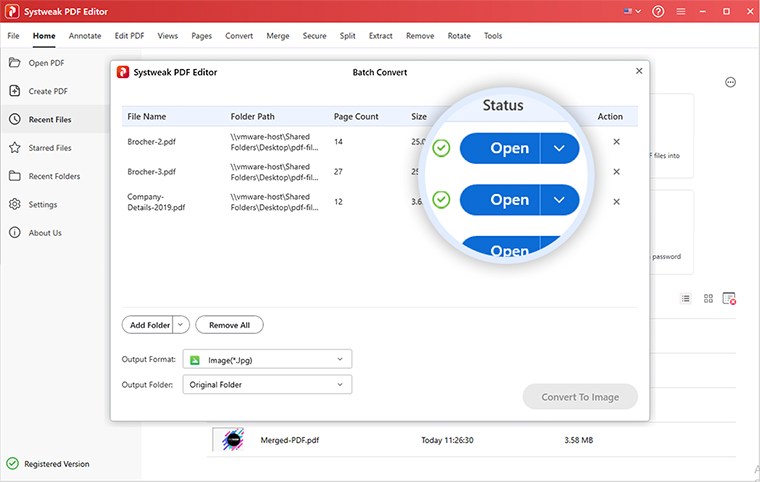The width and height of the screenshot is (760, 482).
Task: Select the Company-Details-2019.pdf file name
Action: pos(156,202)
